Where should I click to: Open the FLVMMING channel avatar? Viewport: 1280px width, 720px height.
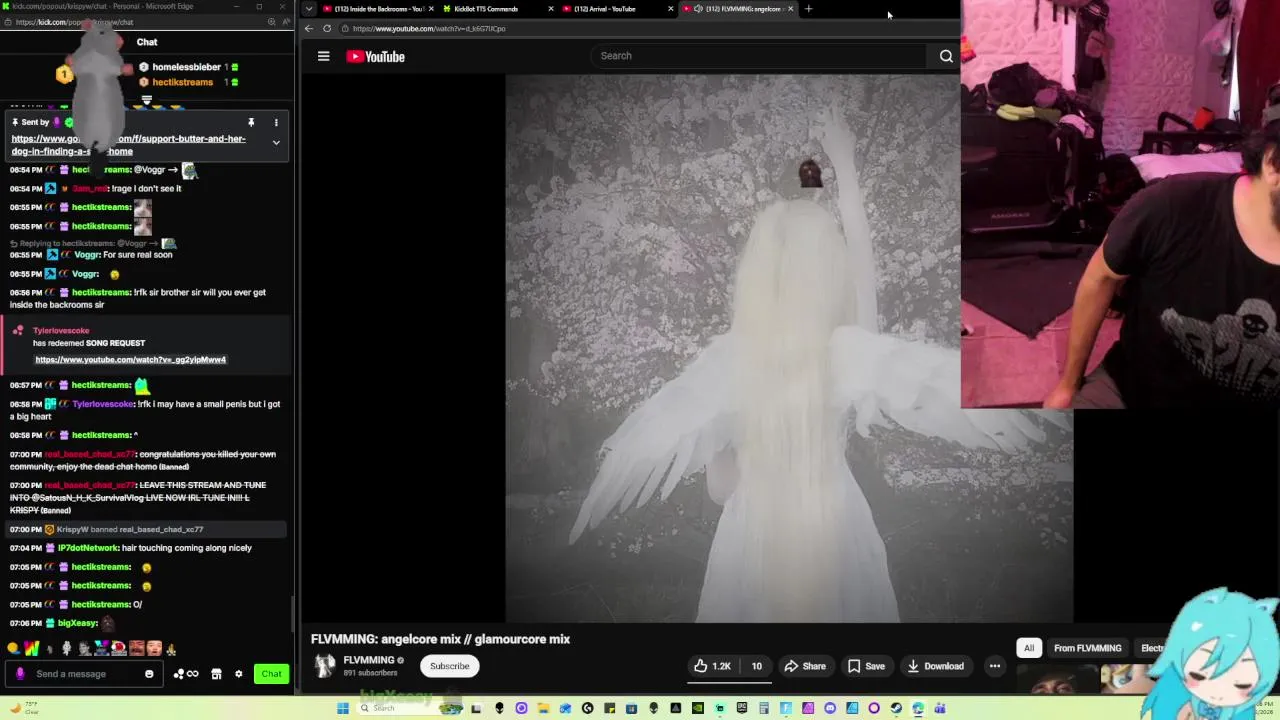pyautogui.click(x=324, y=665)
